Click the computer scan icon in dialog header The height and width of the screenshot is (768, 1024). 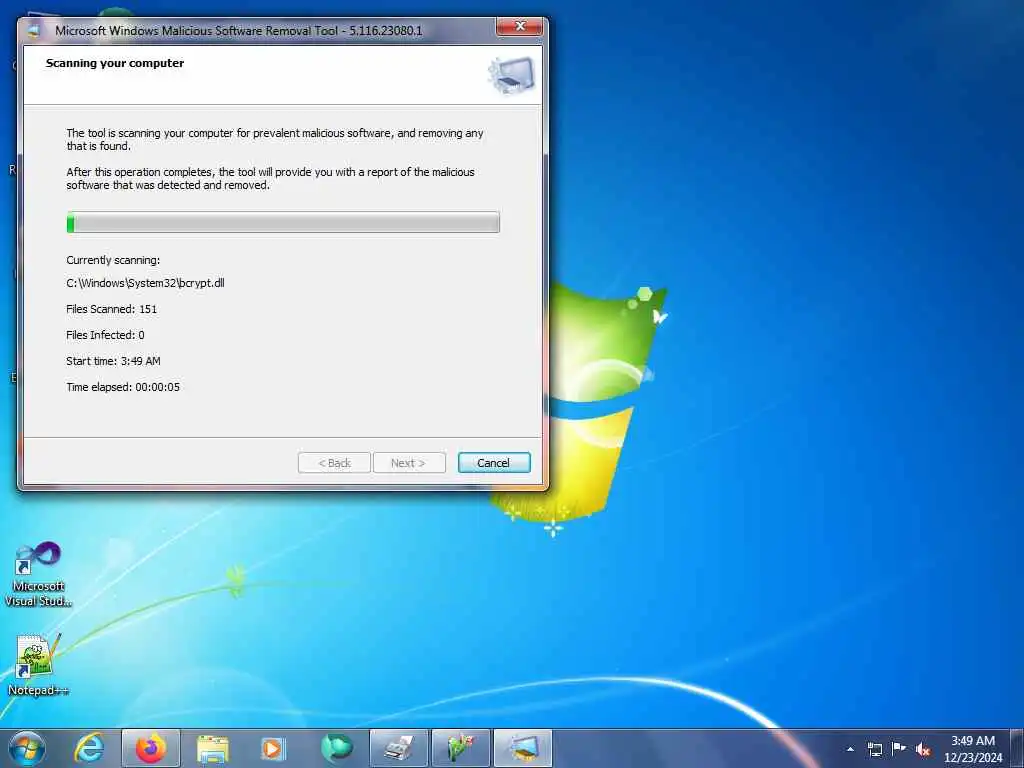511,74
